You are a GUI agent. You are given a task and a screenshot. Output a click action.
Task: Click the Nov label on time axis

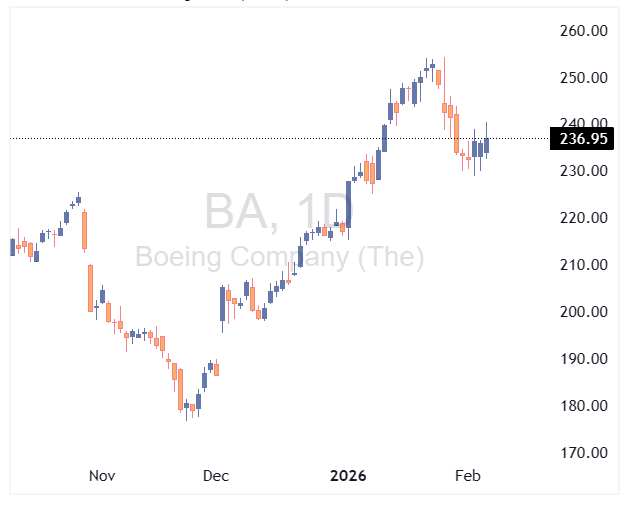[x=102, y=476]
